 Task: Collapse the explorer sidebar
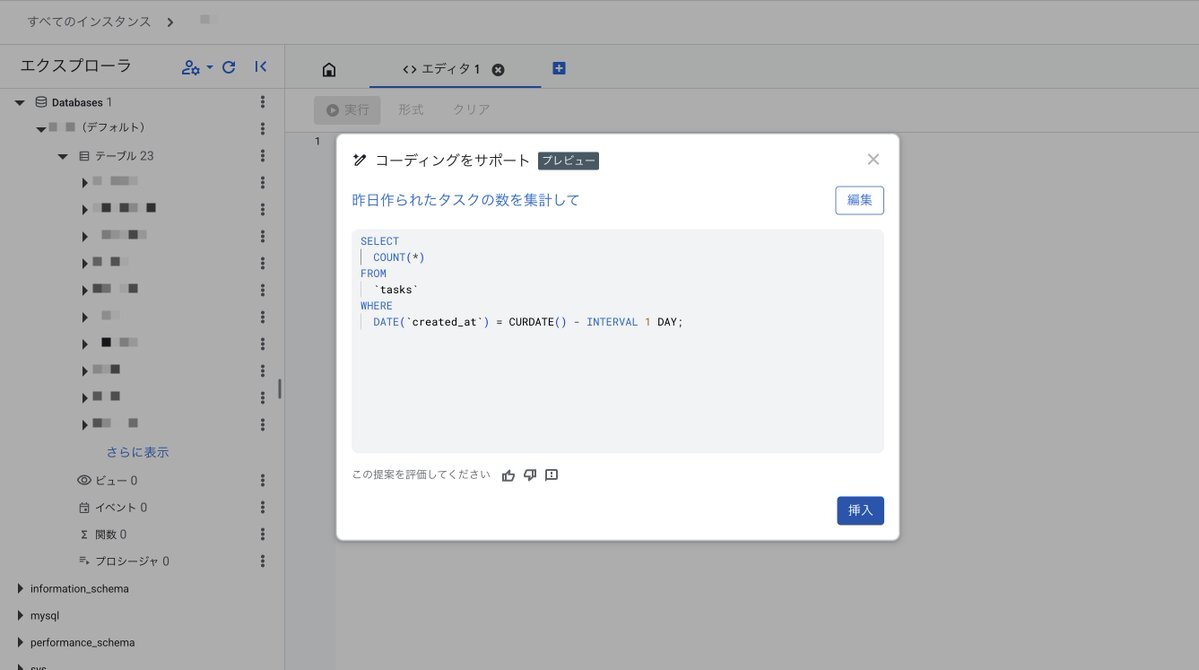(x=261, y=67)
